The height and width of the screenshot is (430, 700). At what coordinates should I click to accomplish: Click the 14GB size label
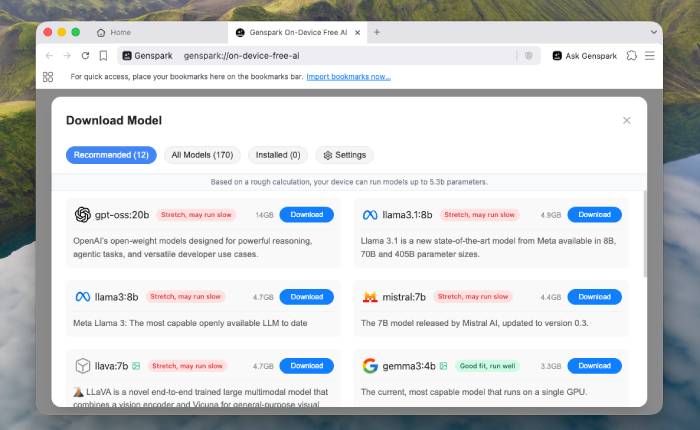click(264, 215)
